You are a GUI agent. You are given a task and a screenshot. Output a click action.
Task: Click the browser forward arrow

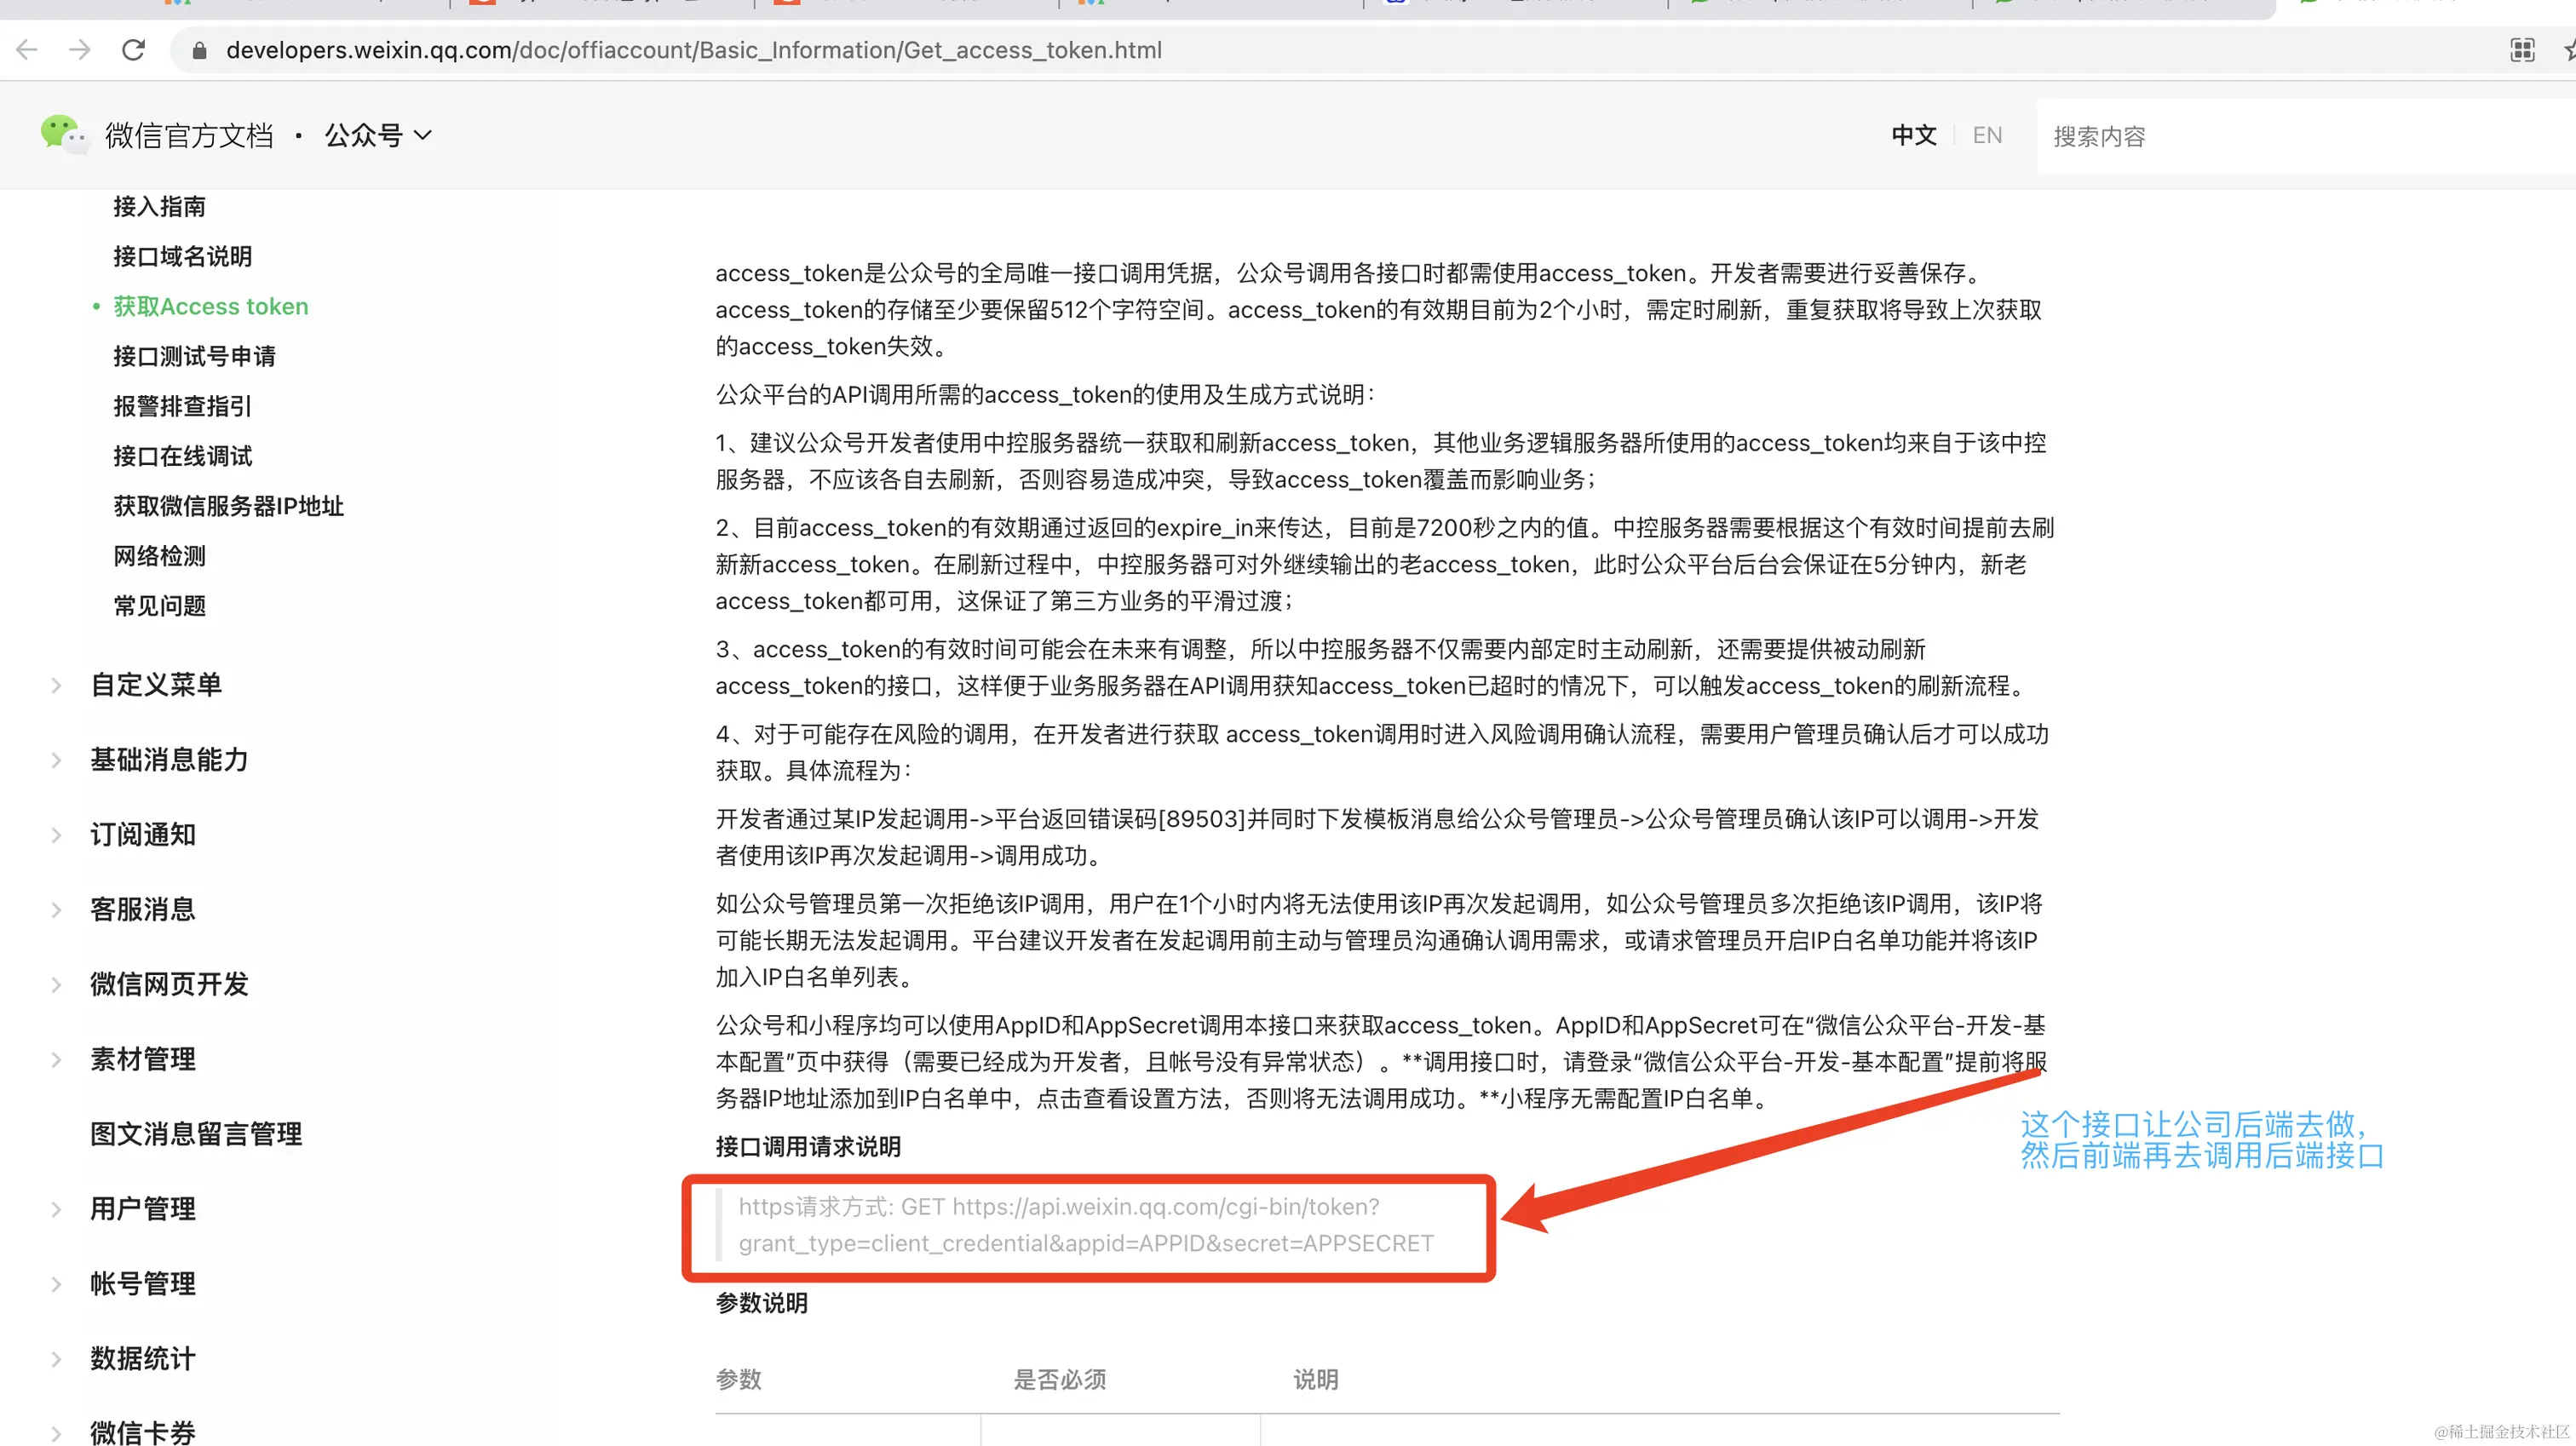pyautogui.click(x=80, y=50)
